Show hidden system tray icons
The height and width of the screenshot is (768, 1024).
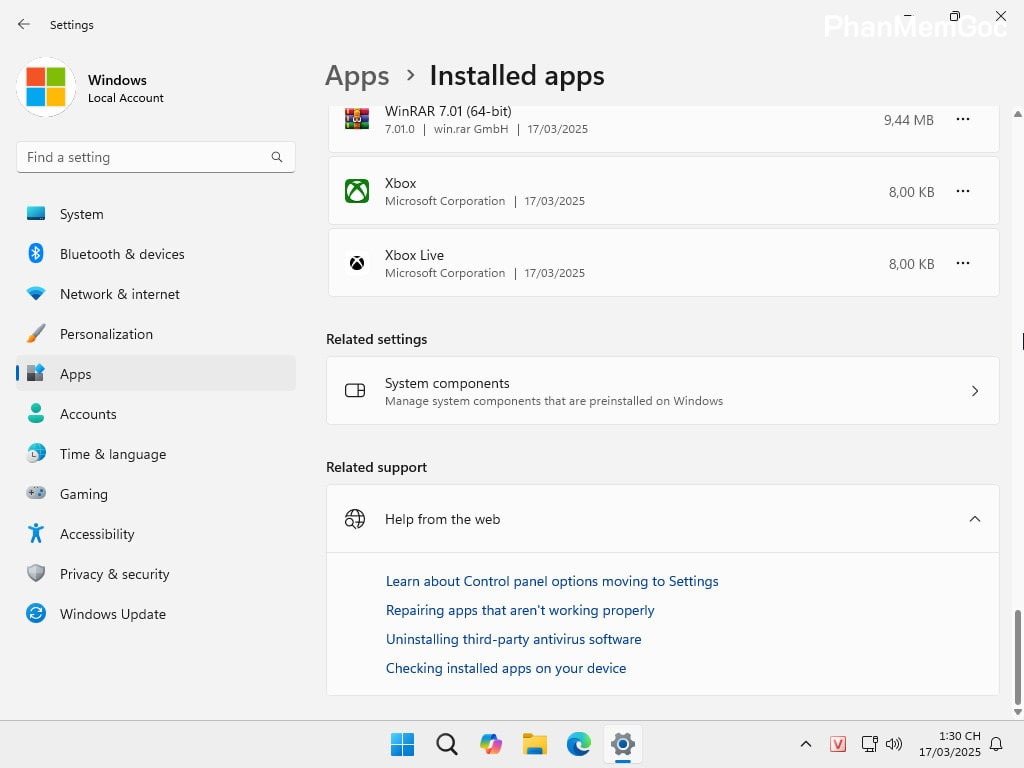coord(805,744)
